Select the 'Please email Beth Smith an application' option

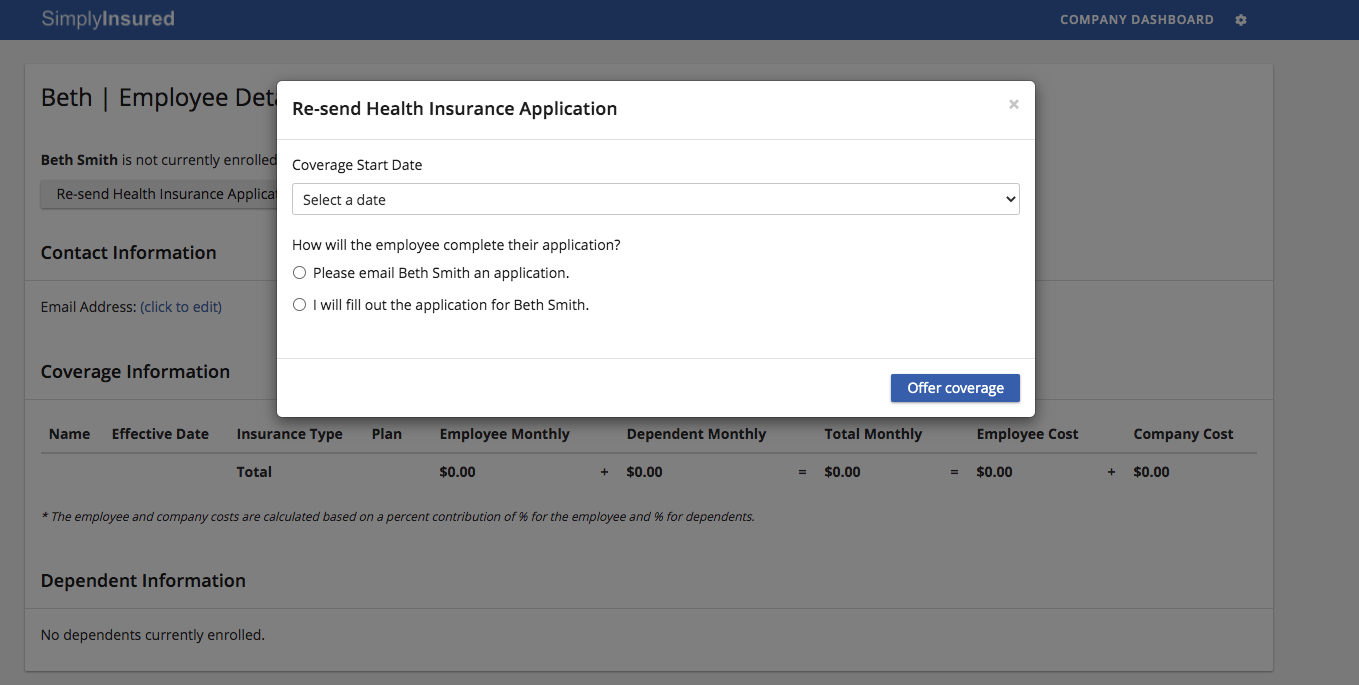pyautogui.click(x=299, y=272)
